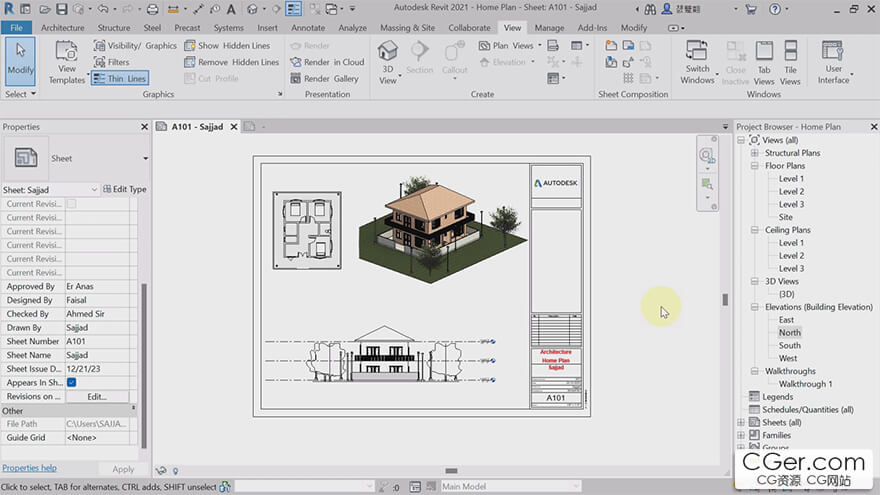Click the Sheet Name value field
Viewport: 880px width, 495px height.
[x=97, y=355]
